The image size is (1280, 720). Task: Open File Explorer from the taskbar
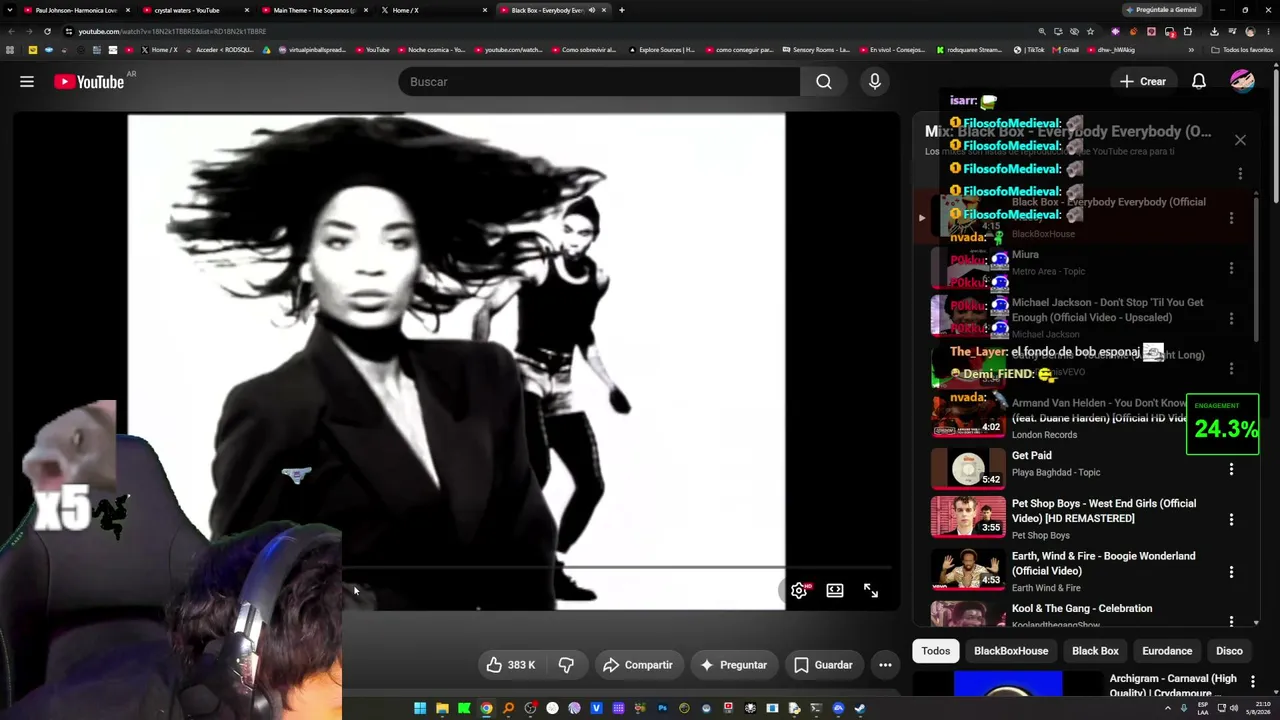[x=442, y=709]
